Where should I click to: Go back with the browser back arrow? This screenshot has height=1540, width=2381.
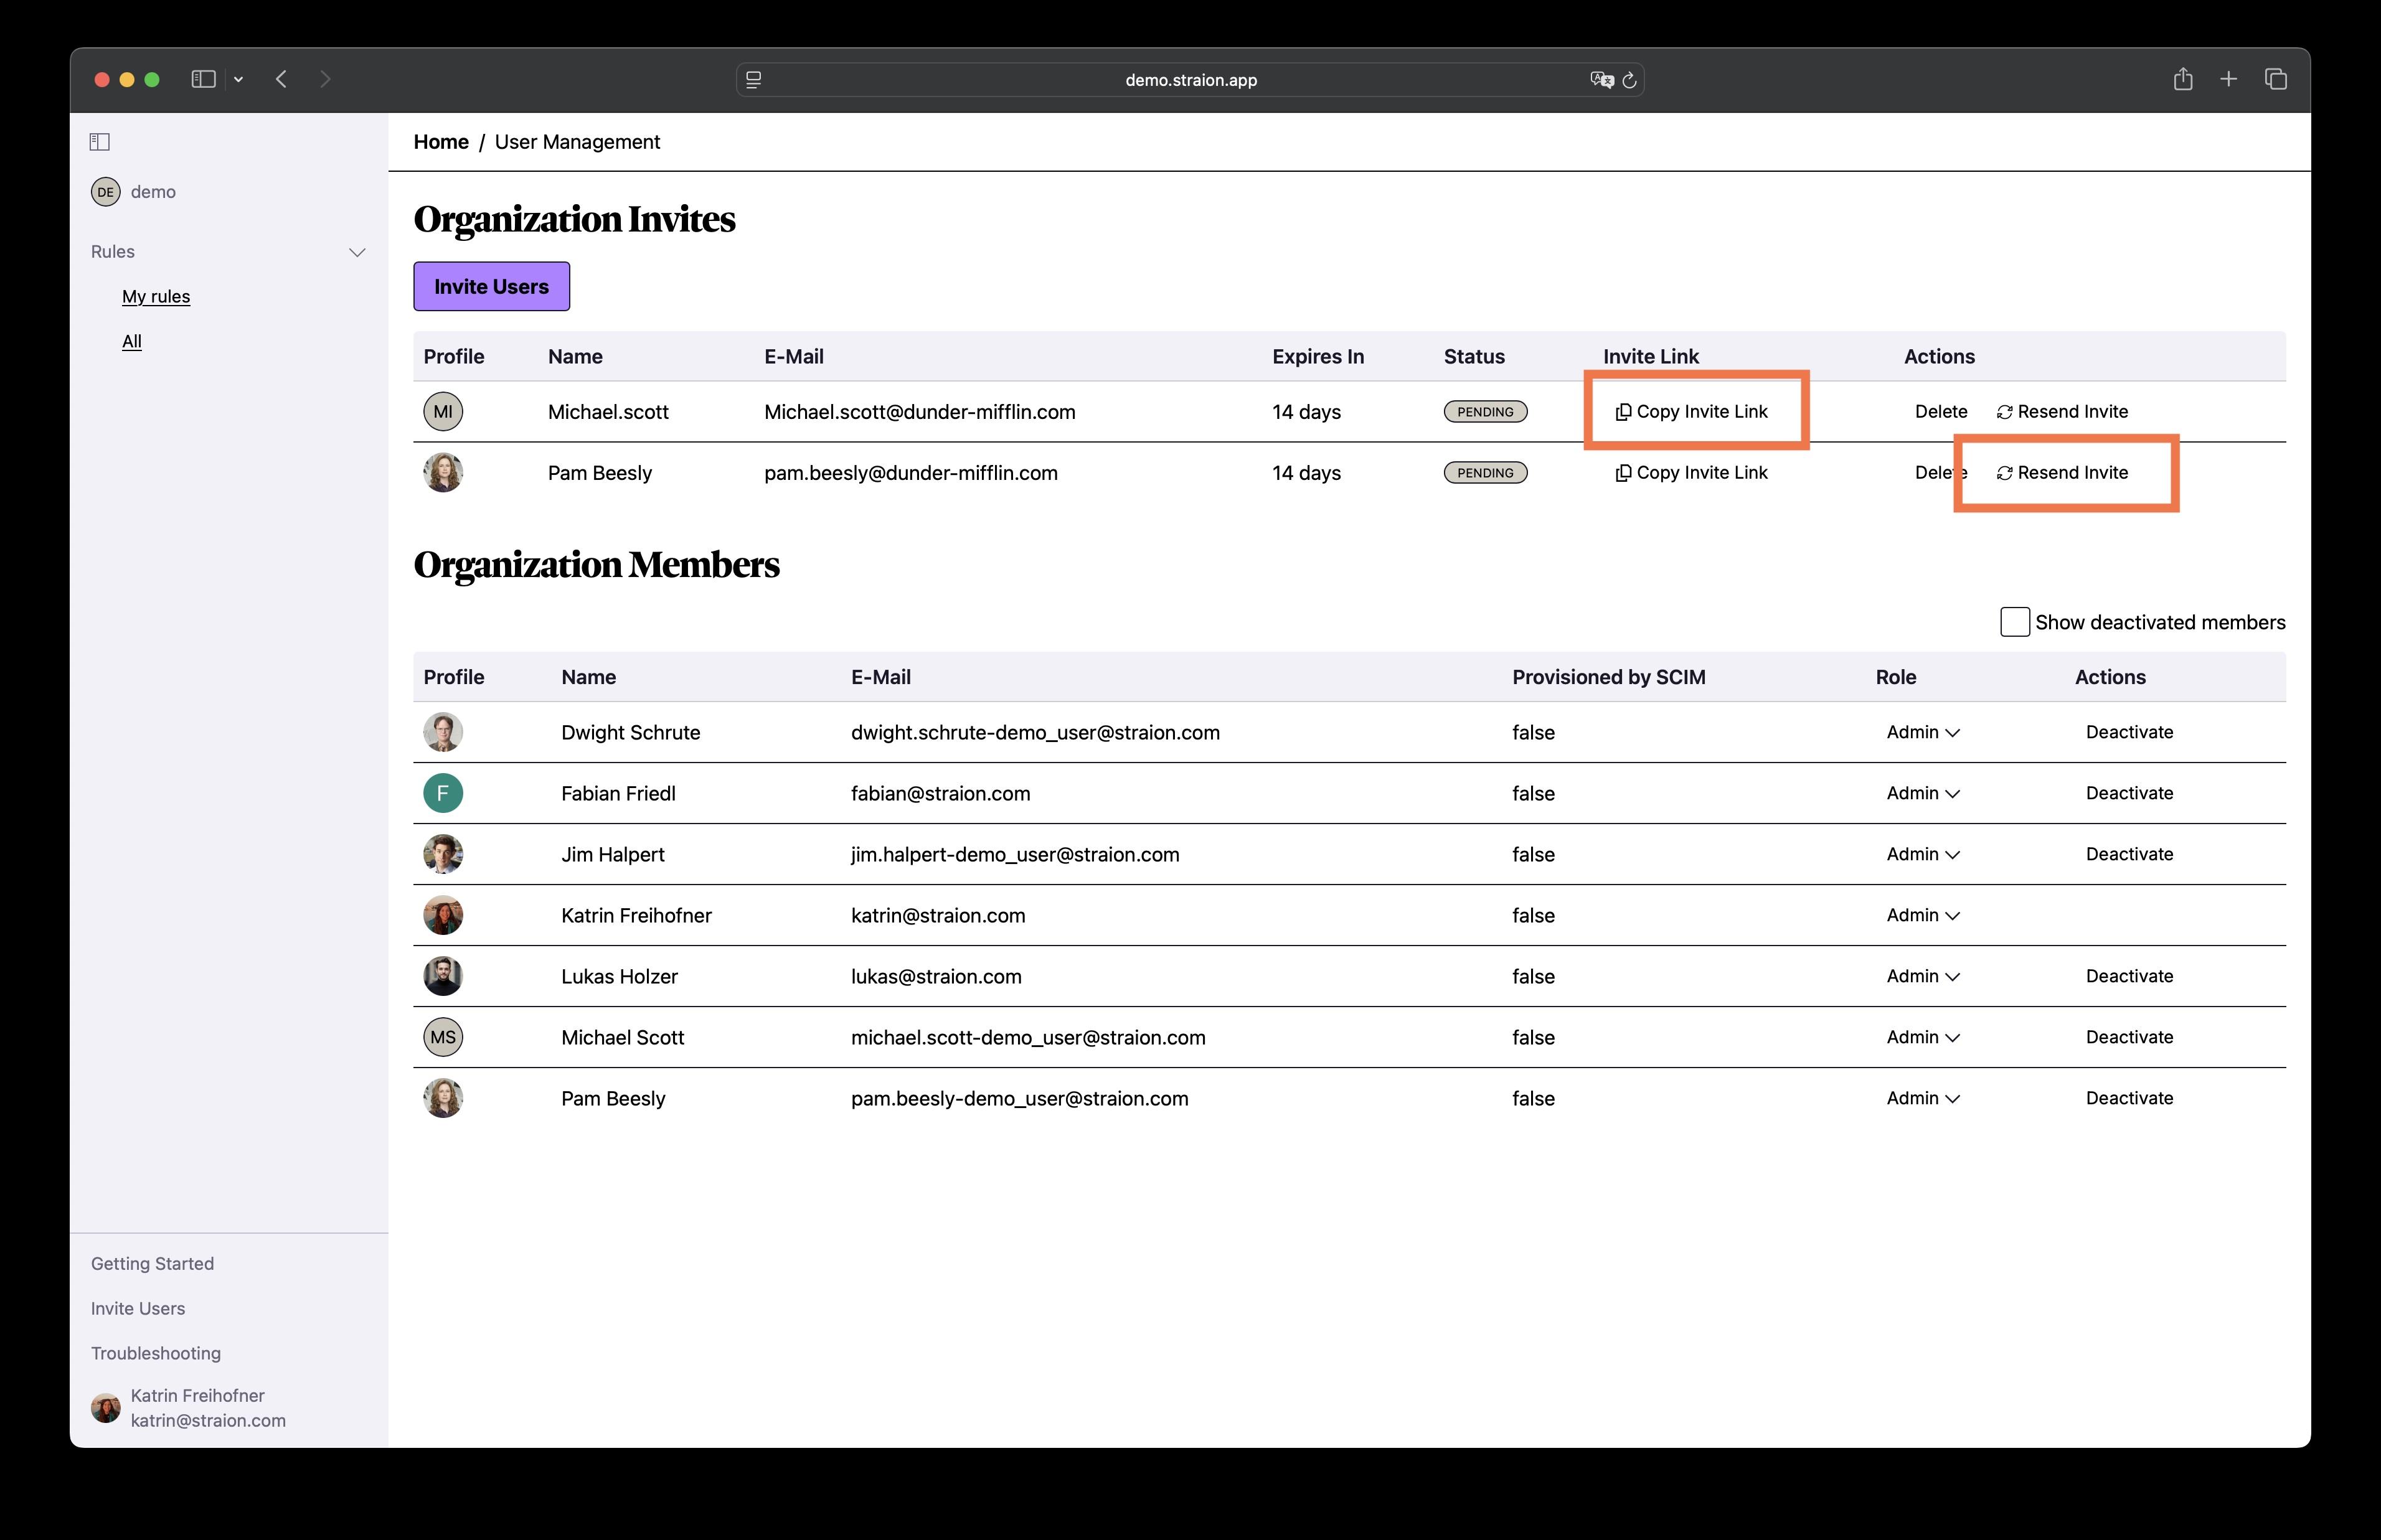282,79
